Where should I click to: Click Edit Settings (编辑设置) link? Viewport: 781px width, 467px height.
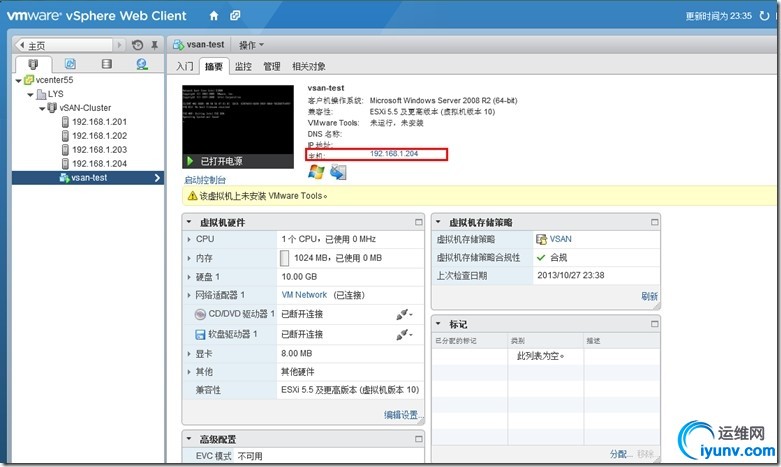[403, 415]
